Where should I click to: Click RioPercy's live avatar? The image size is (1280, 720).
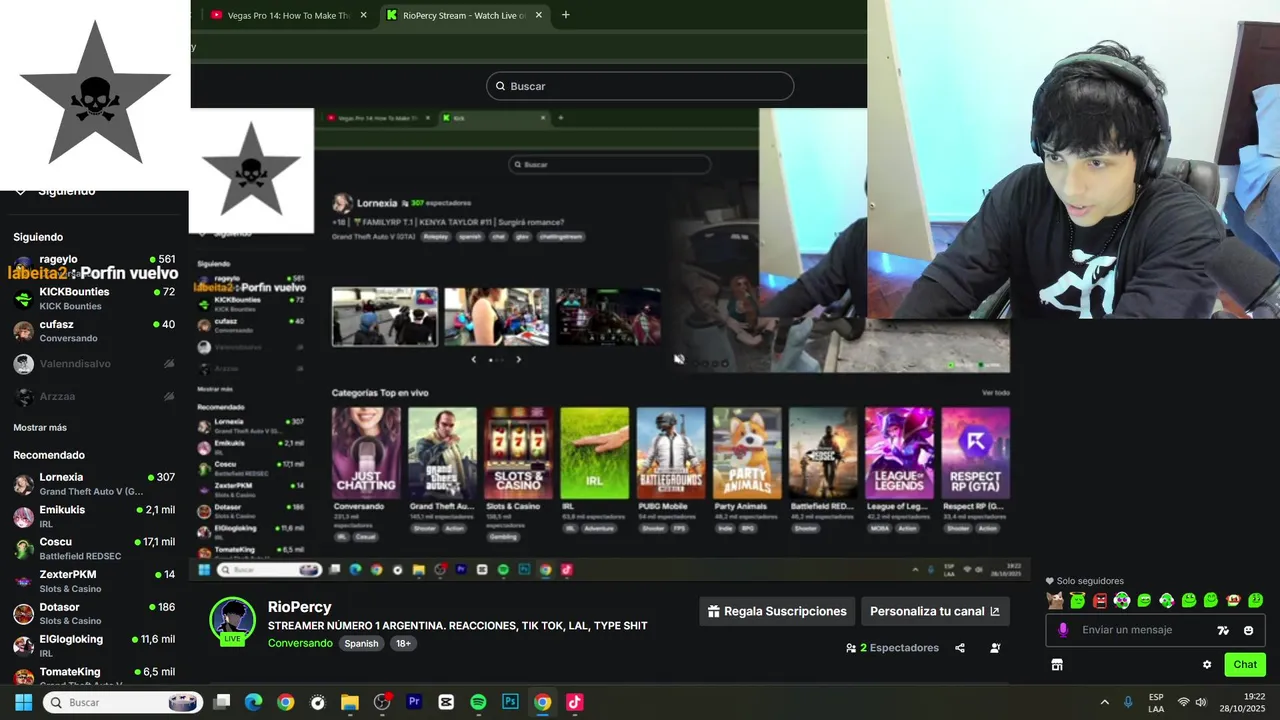point(232,620)
